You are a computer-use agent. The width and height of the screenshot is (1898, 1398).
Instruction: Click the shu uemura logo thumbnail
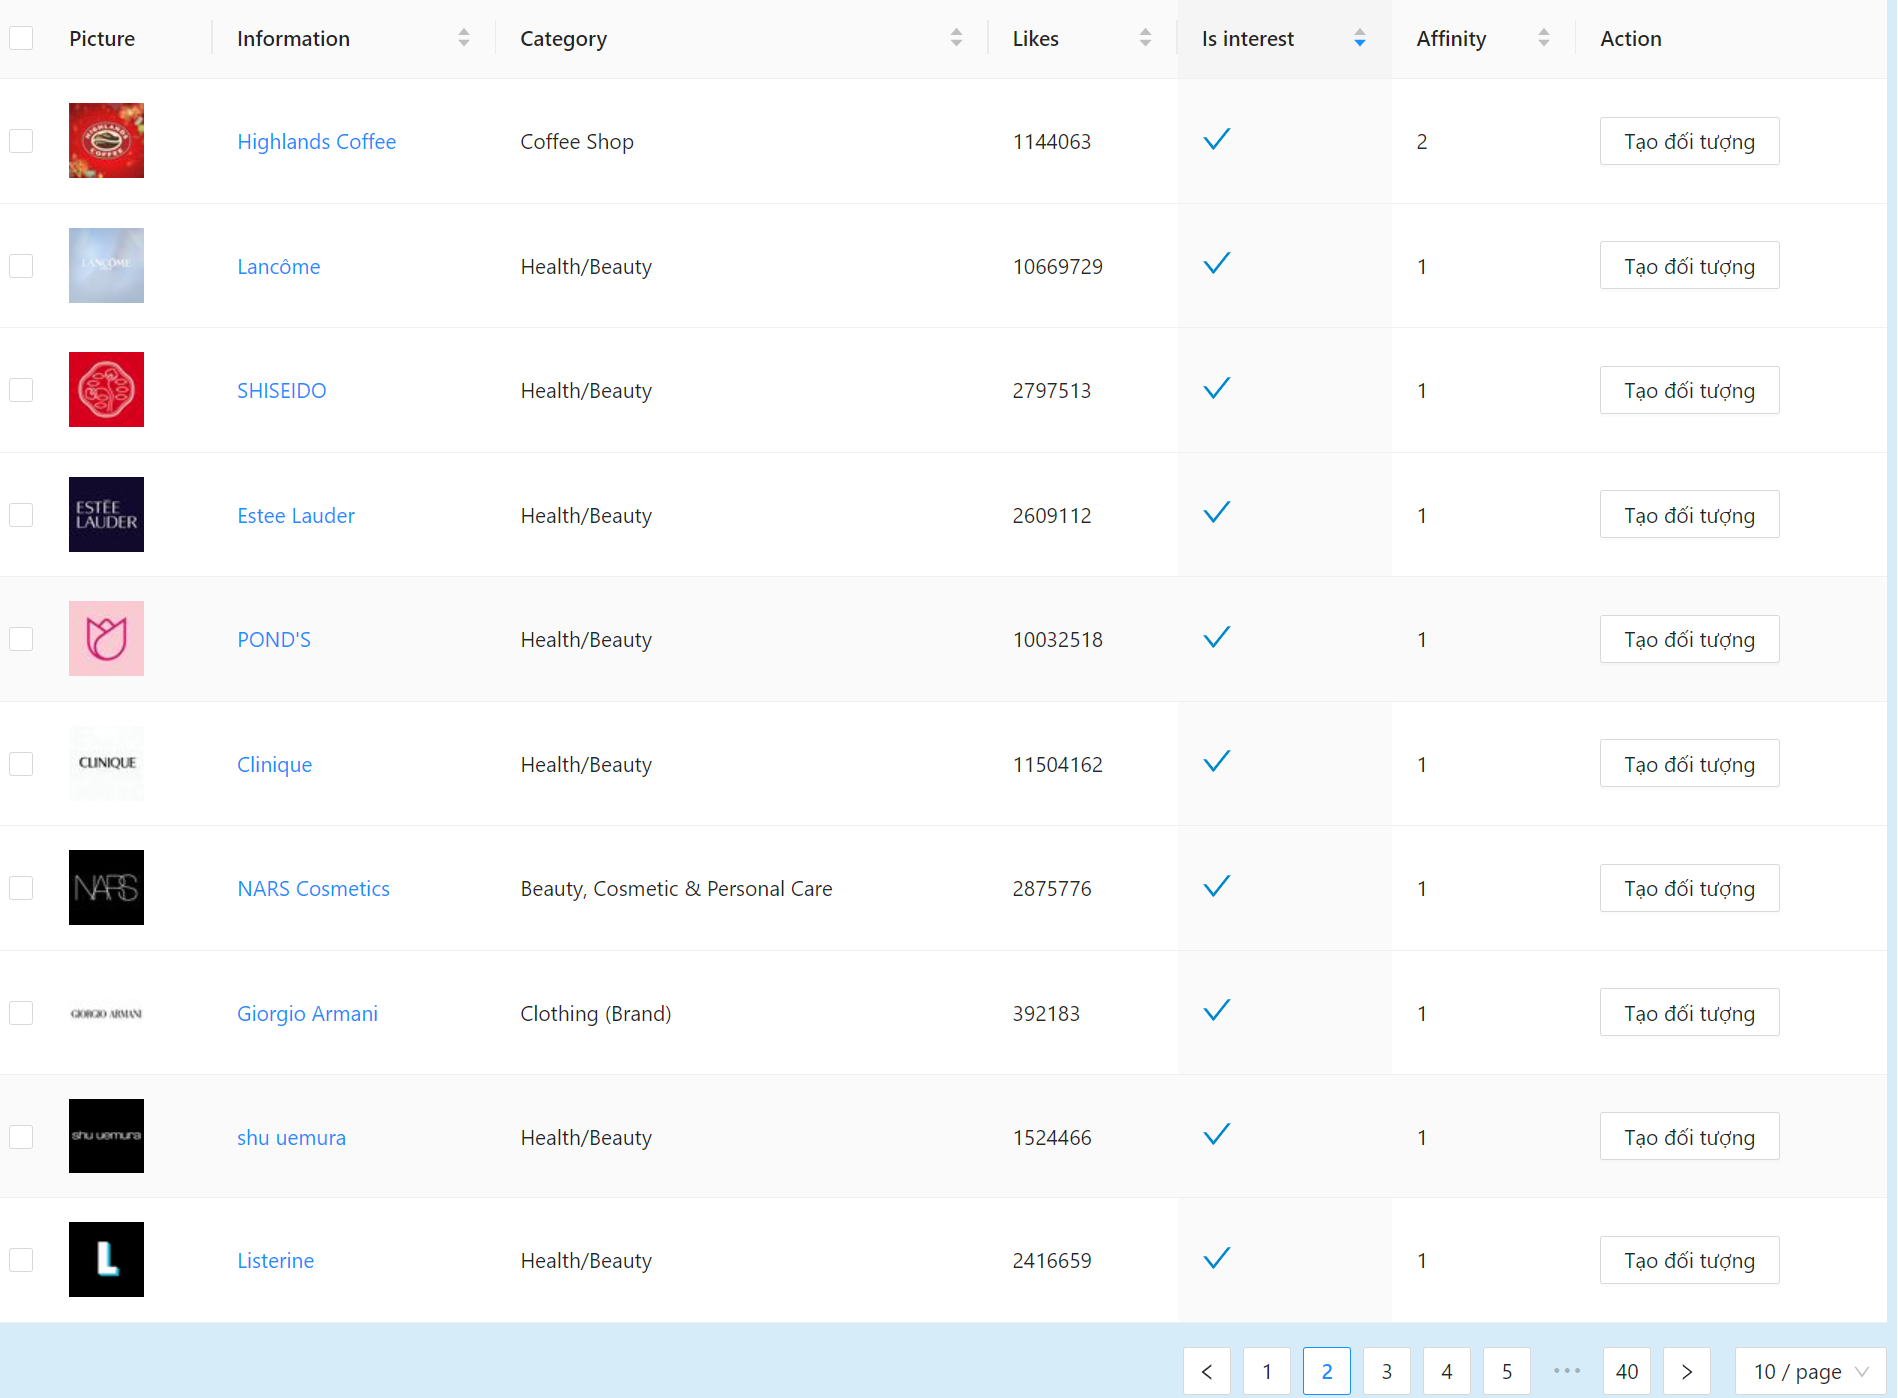(x=106, y=1137)
